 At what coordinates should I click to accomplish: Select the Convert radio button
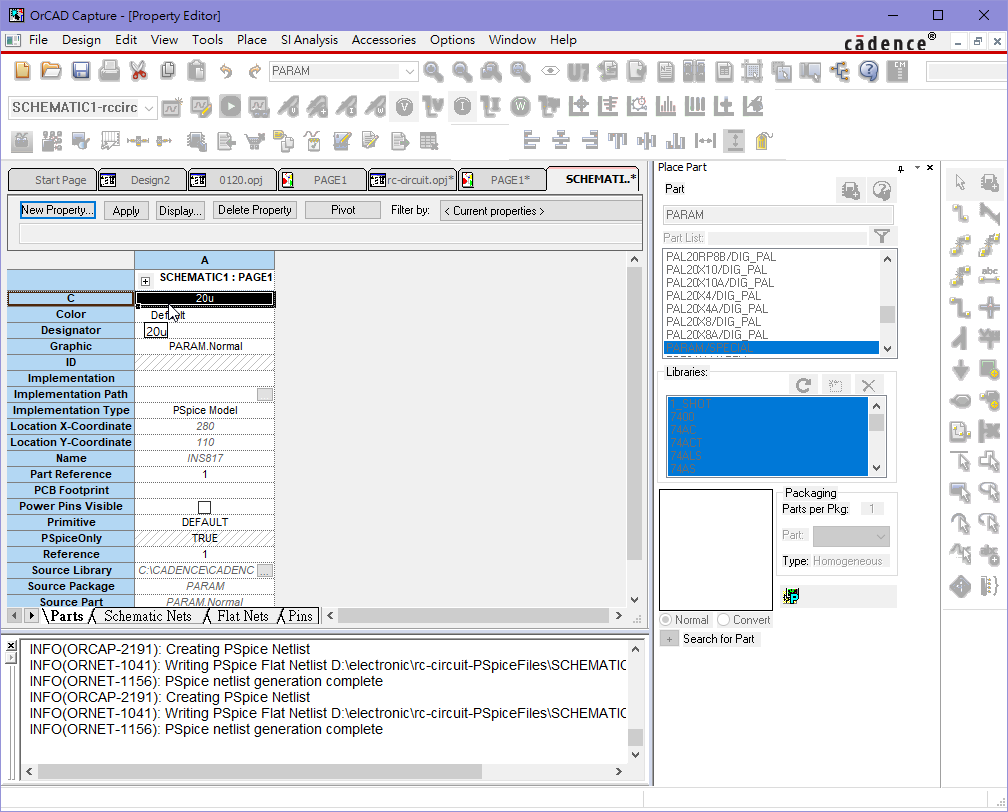(724, 620)
